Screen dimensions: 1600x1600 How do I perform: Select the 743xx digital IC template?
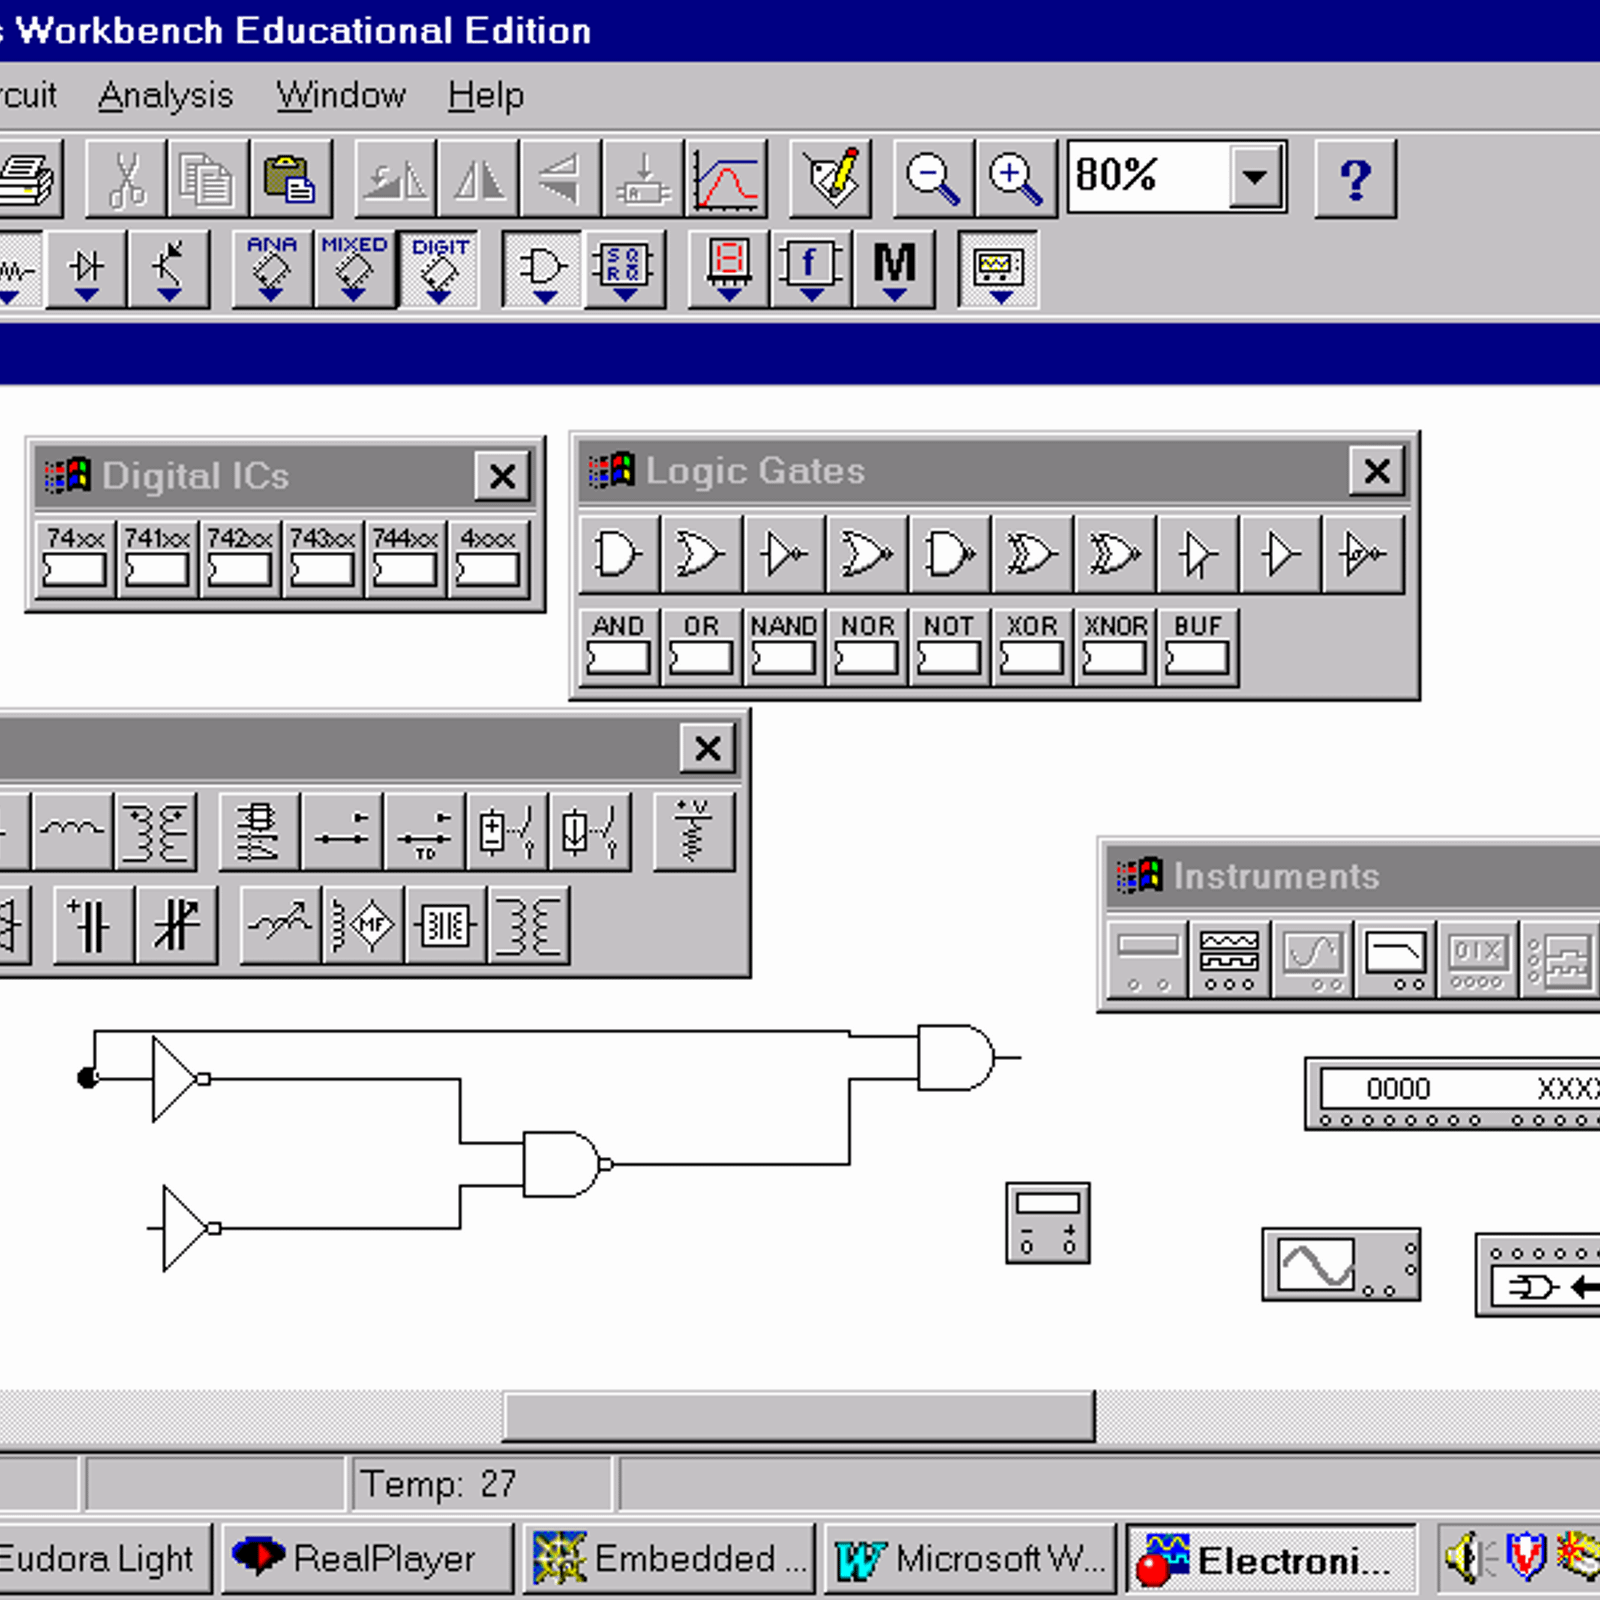pos(323,558)
